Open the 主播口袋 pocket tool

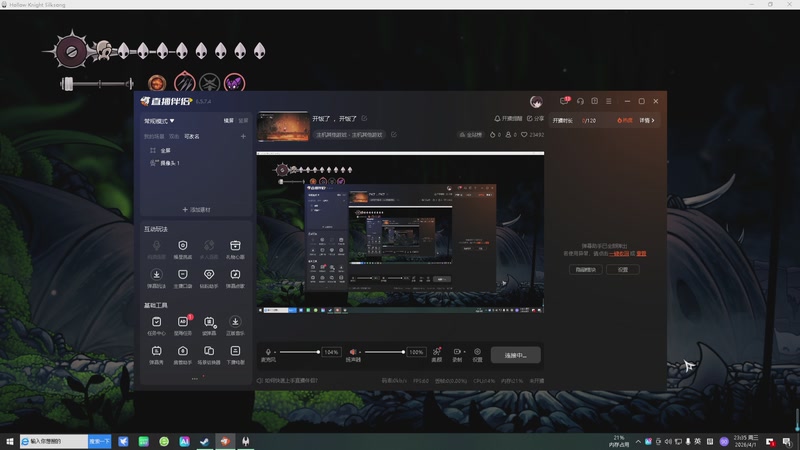pyautogui.click(x=183, y=278)
